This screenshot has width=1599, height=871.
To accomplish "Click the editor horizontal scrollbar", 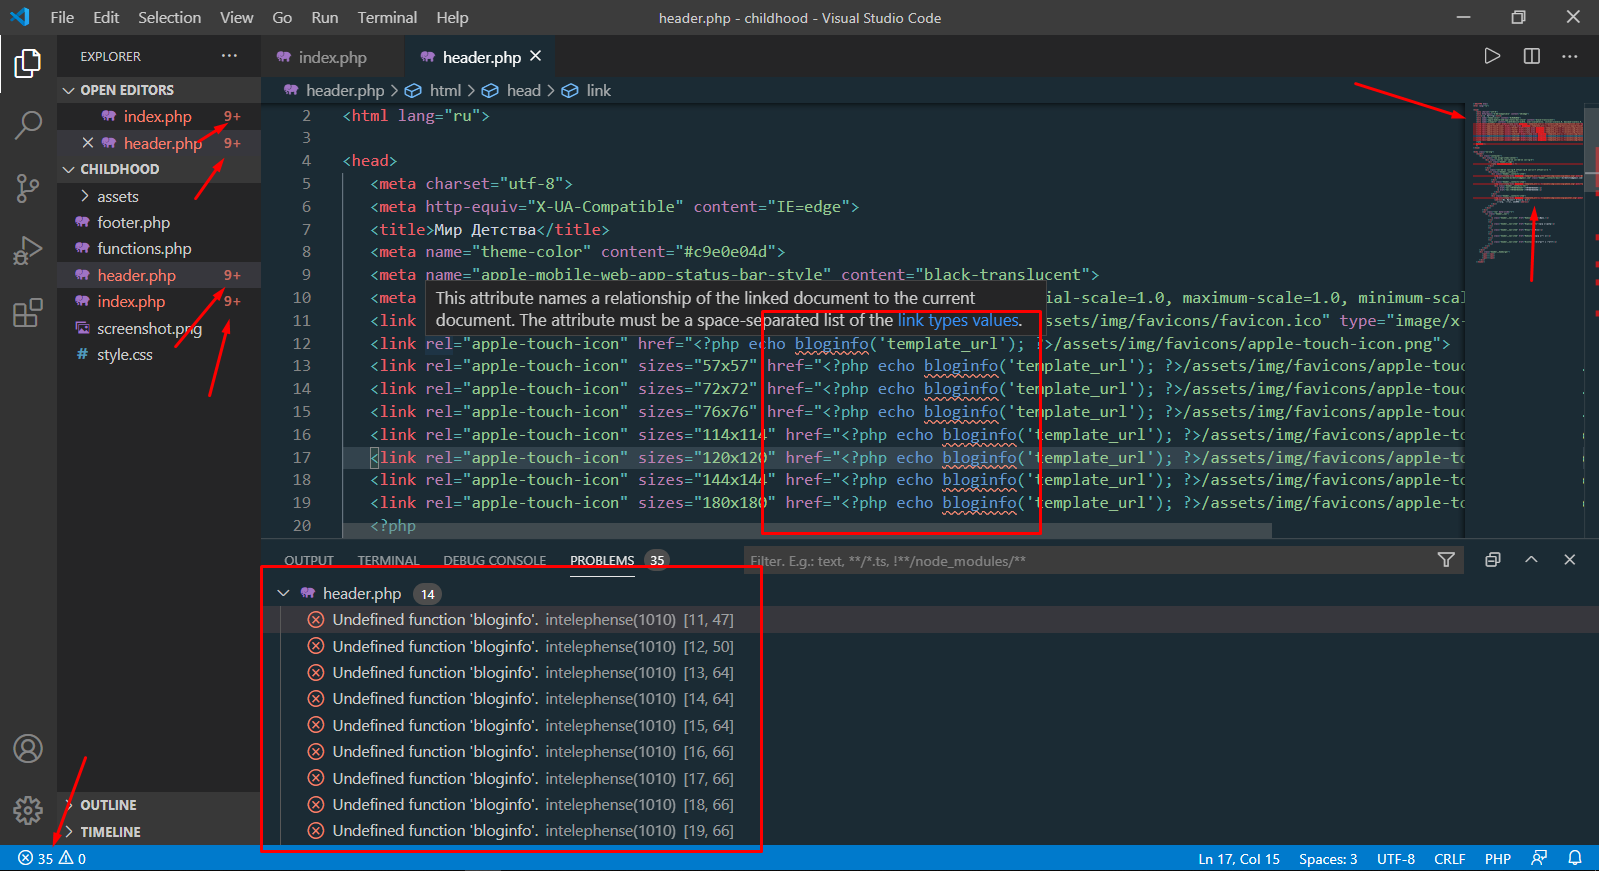I will (806, 531).
